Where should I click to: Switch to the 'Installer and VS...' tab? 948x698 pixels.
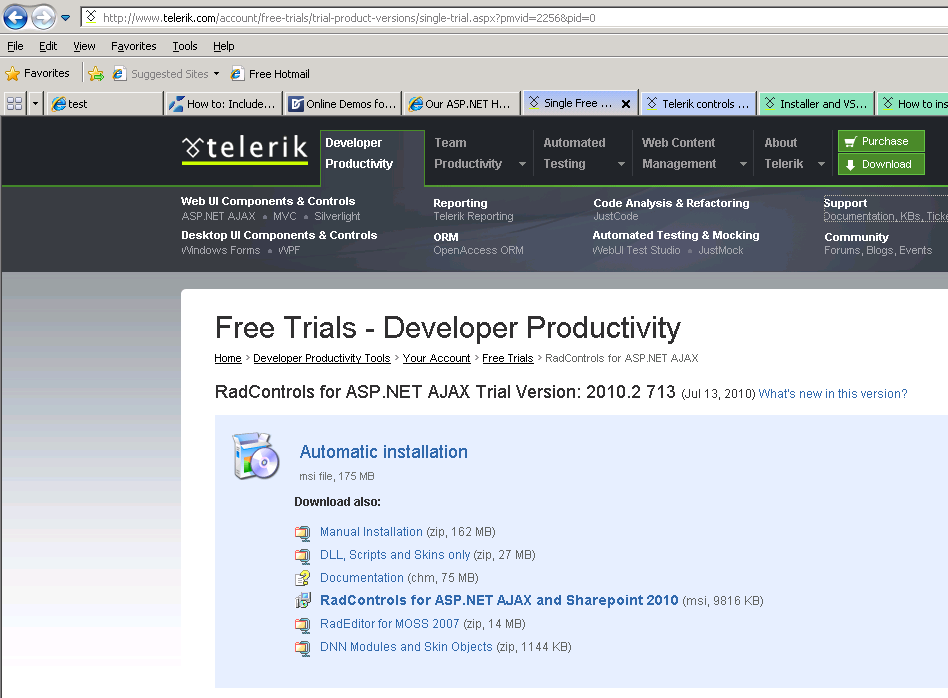point(816,103)
